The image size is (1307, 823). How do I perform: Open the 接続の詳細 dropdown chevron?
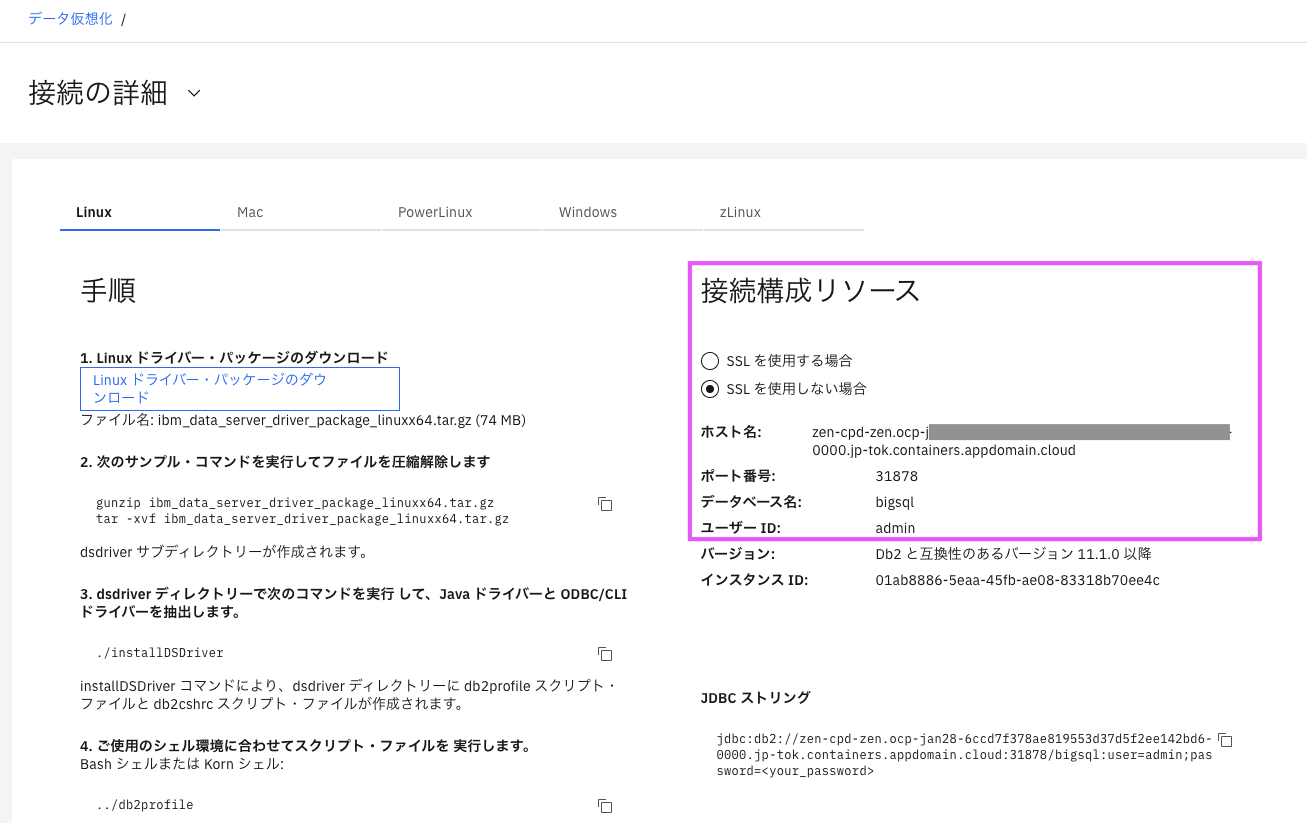click(x=194, y=93)
